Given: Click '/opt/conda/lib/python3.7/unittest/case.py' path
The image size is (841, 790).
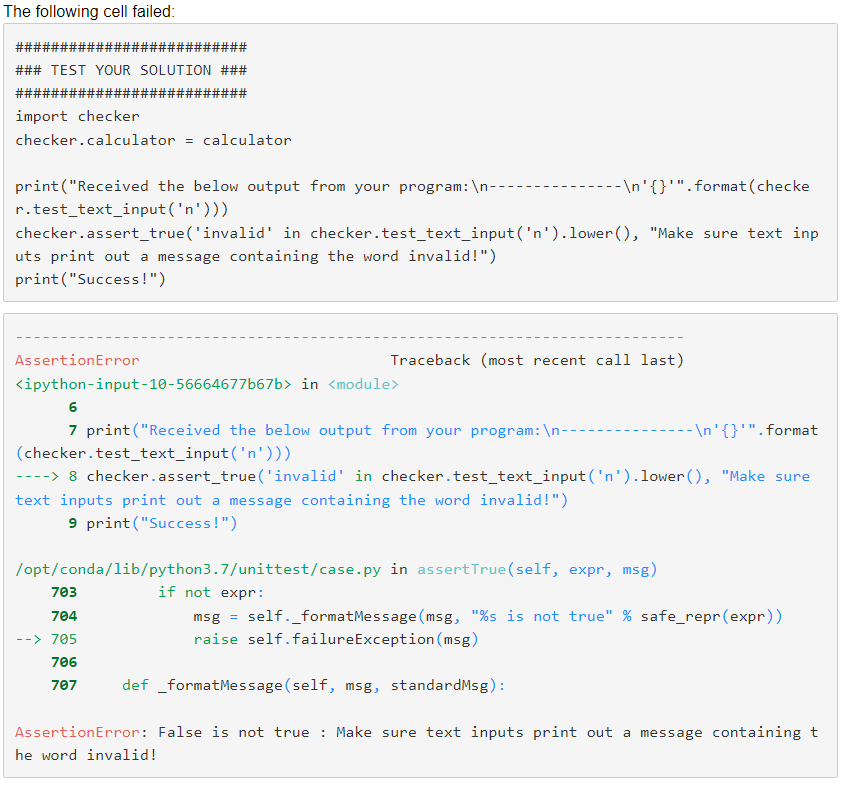Looking at the screenshot, I should [198, 570].
